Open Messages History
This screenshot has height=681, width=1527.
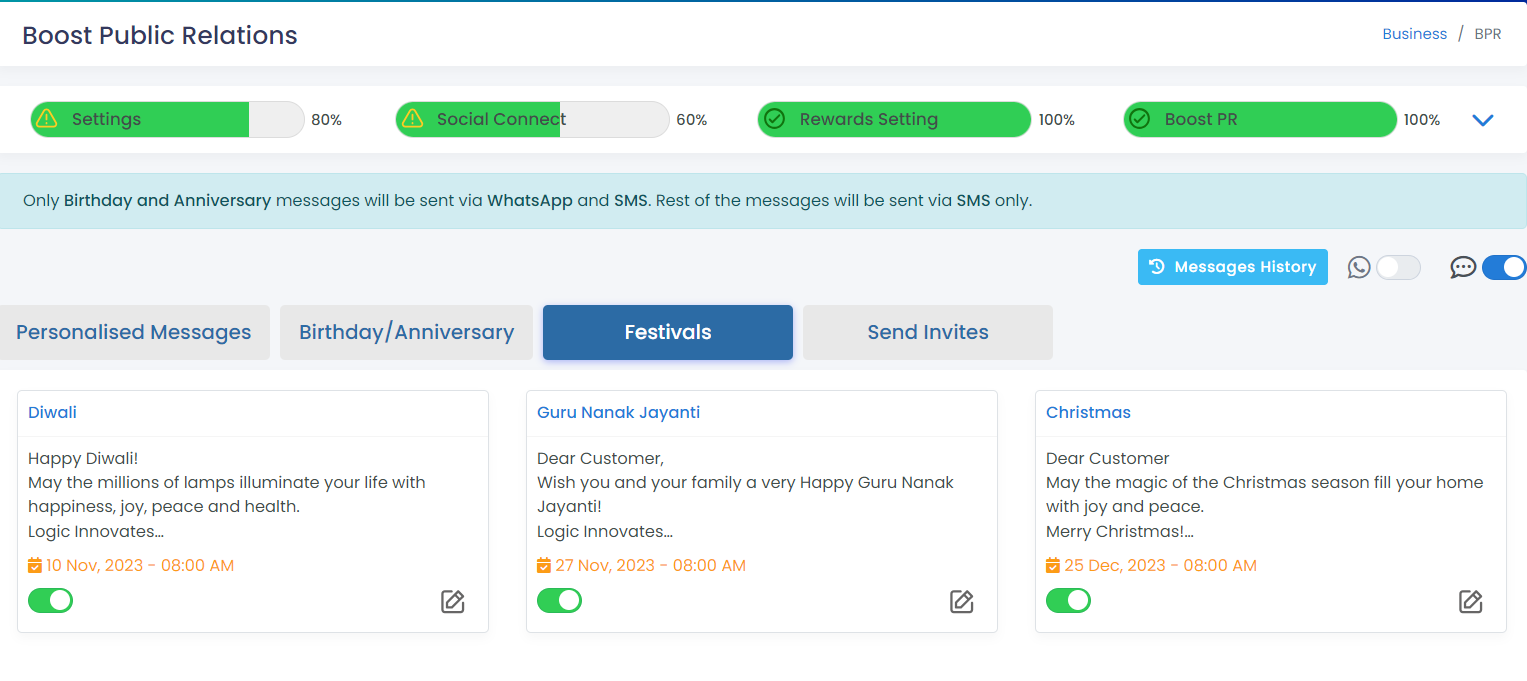click(x=1233, y=267)
